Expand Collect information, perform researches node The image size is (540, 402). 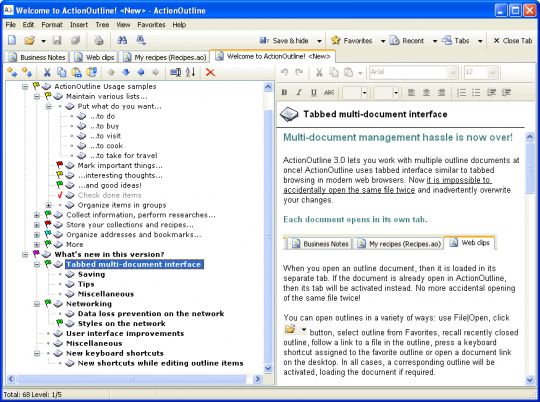point(37,215)
